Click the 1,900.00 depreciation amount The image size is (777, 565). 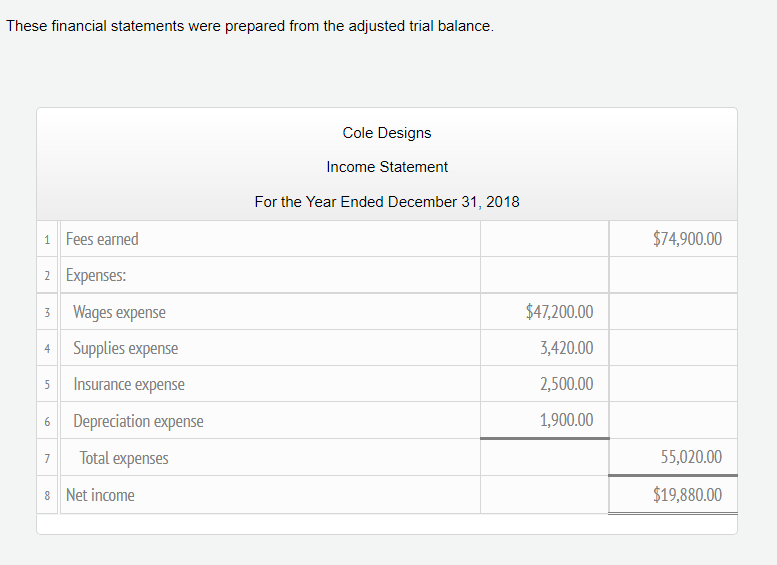566,420
